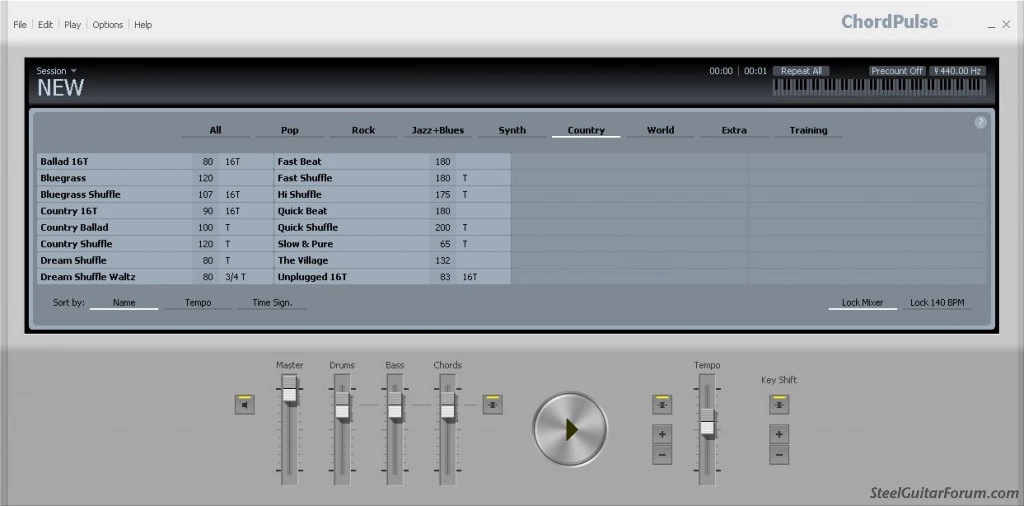The width and height of the screenshot is (1024, 506).
Task: Select the Bluegrass Shuffle style
Action: pyautogui.click(x=80, y=194)
